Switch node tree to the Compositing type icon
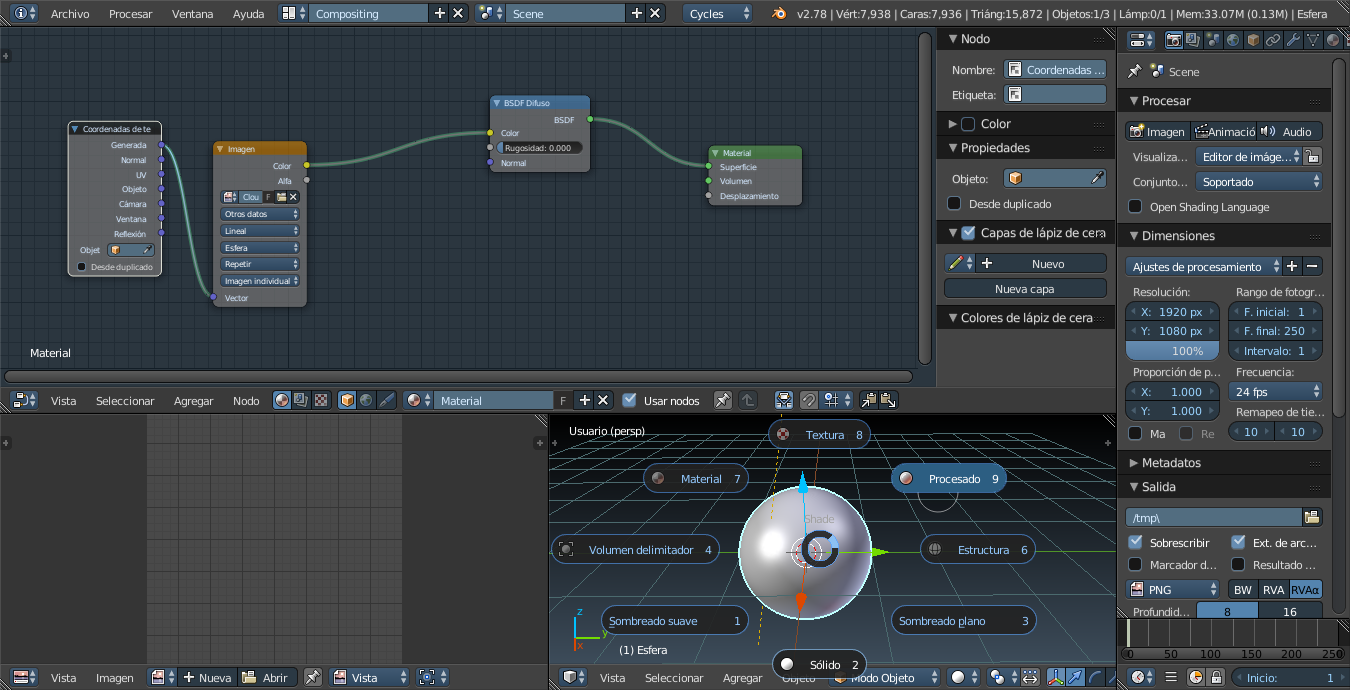The image size is (1350, 690). (x=302, y=400)
